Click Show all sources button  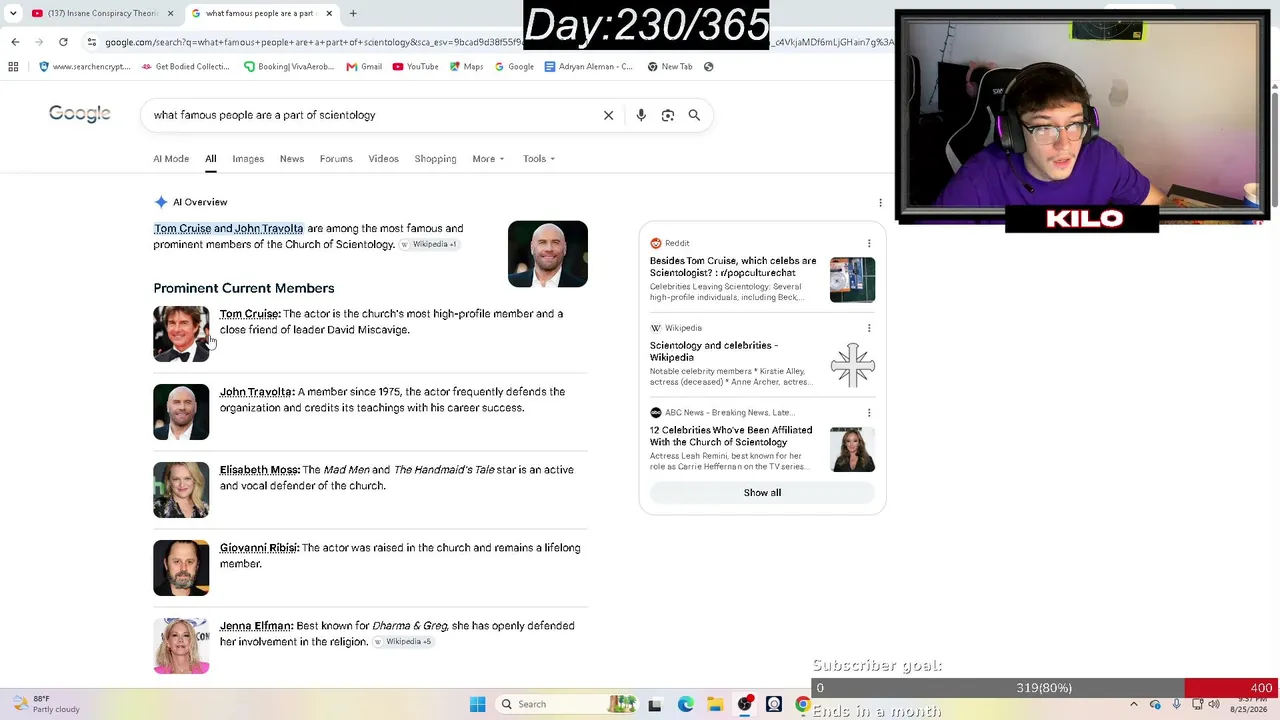click(762, 493)
